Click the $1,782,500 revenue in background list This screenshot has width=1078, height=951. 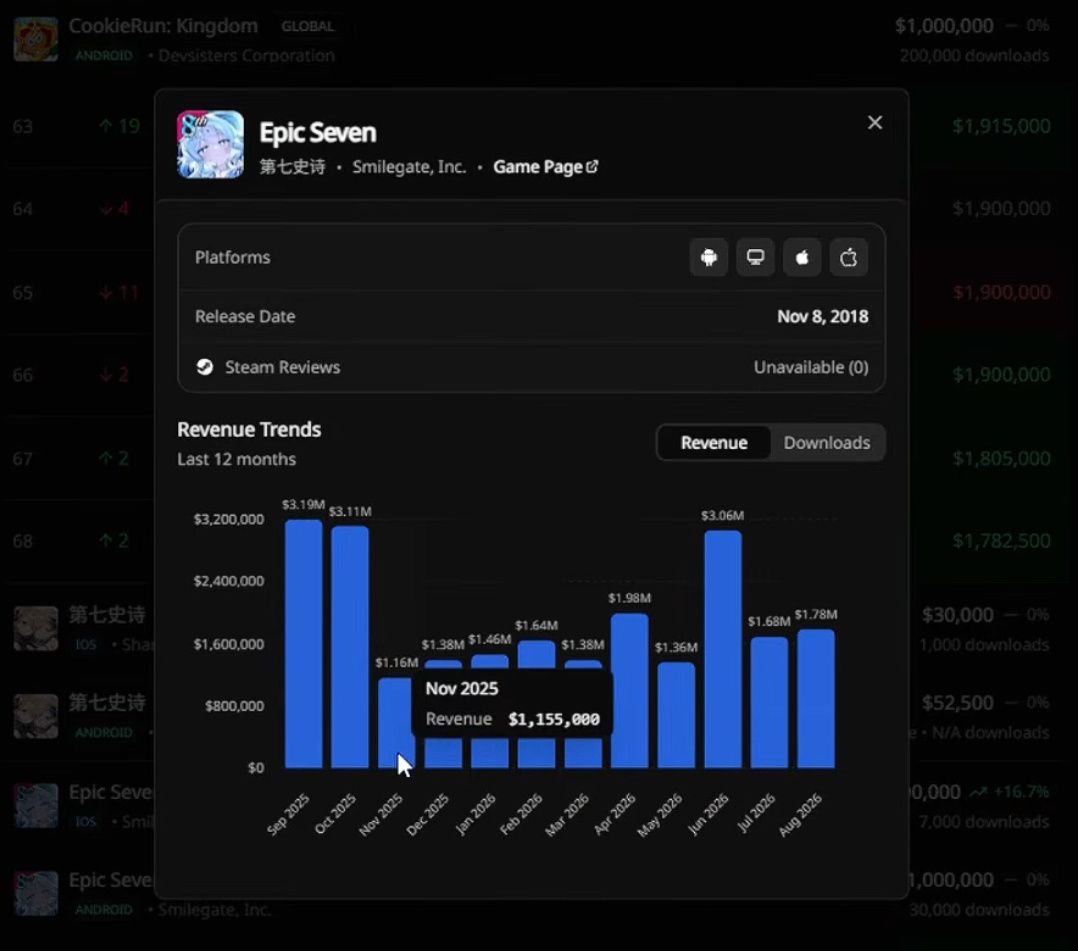[1001, 541]
